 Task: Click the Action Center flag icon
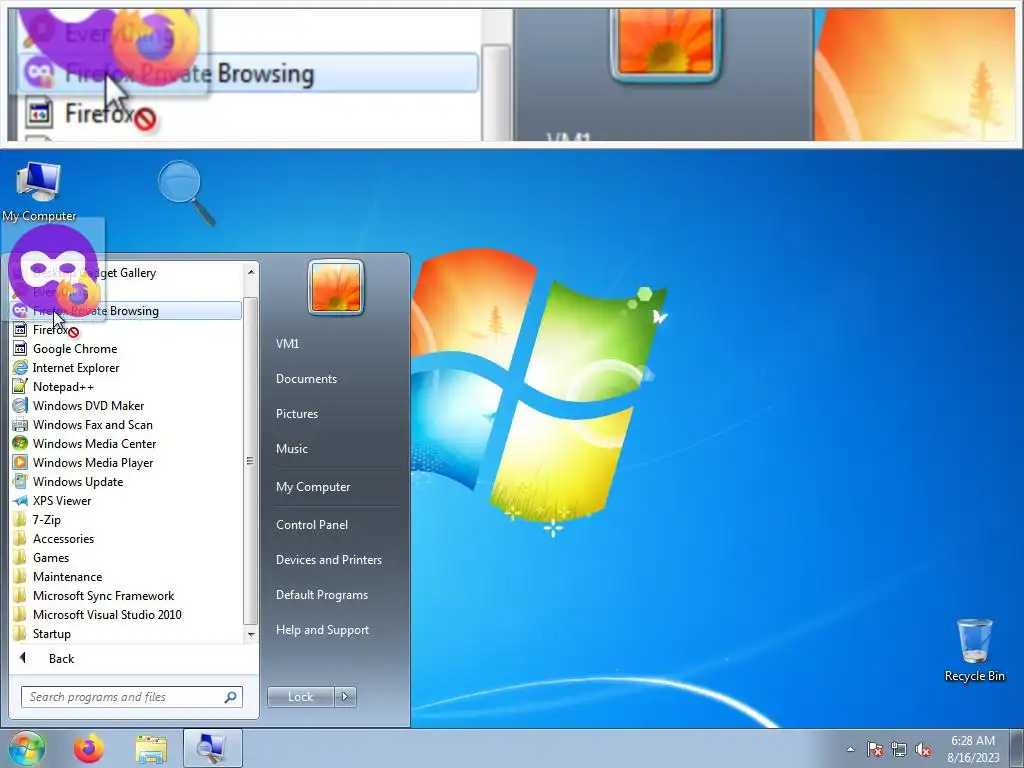(875, 749)
